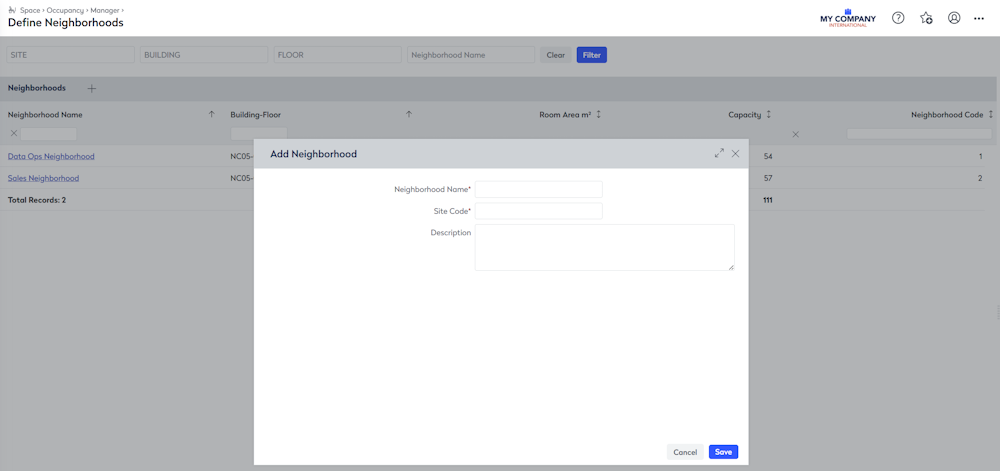The image size is (1000, 471).
Task: Click the Capacity column header
Action: (745, 115)
